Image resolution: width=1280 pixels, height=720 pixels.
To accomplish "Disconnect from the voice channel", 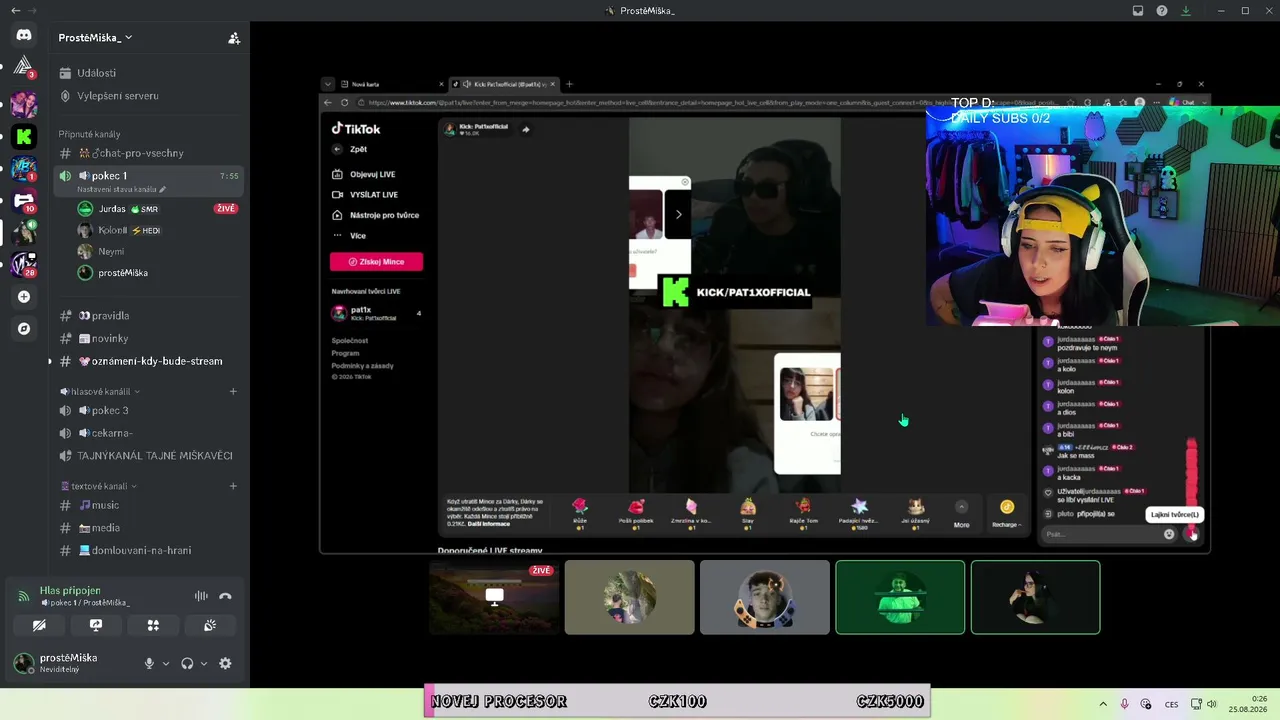I will coord(225,596).
